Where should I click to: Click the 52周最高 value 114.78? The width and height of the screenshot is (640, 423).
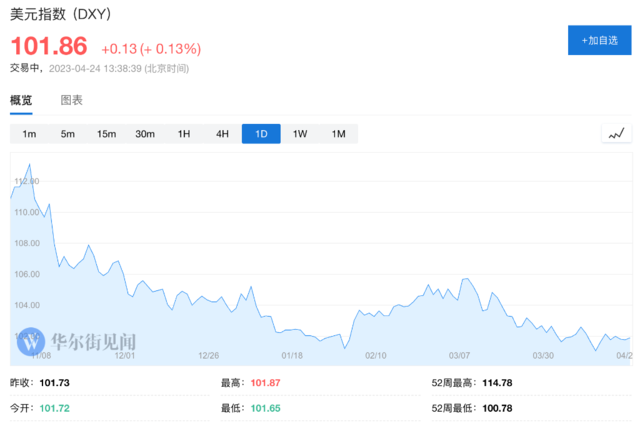tap(497, 383)
